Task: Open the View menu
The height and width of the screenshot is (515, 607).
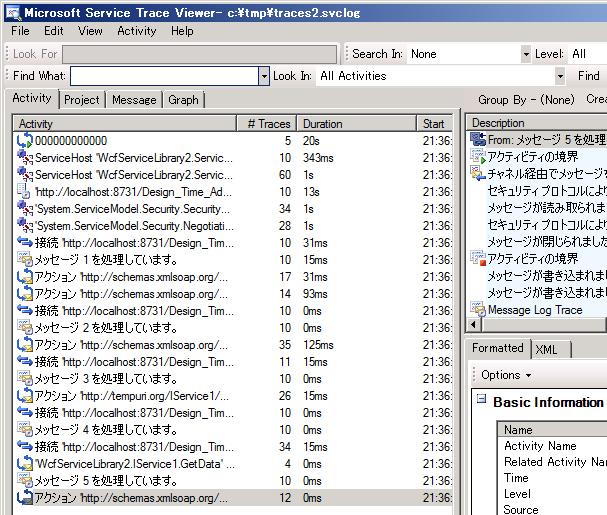Action: click(90, 31)
